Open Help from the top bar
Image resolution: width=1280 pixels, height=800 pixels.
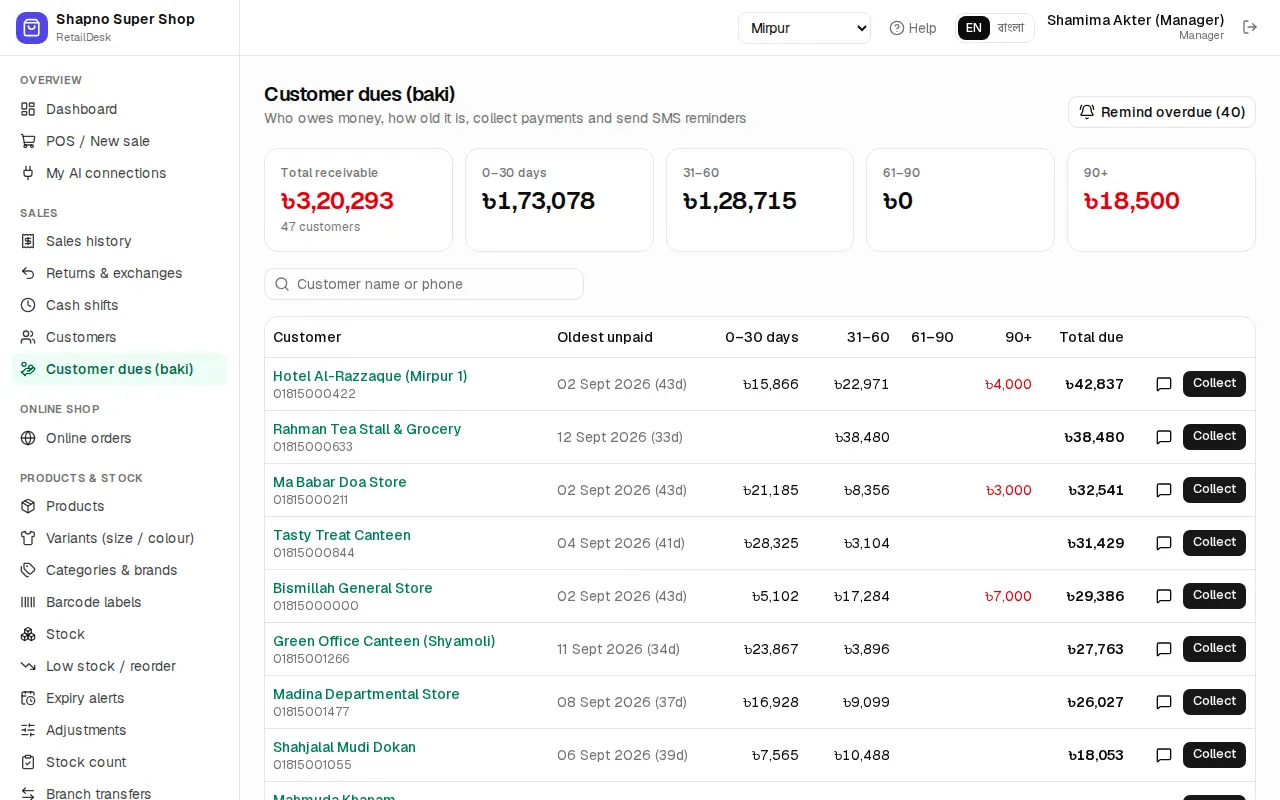click(x=913, y=28)
